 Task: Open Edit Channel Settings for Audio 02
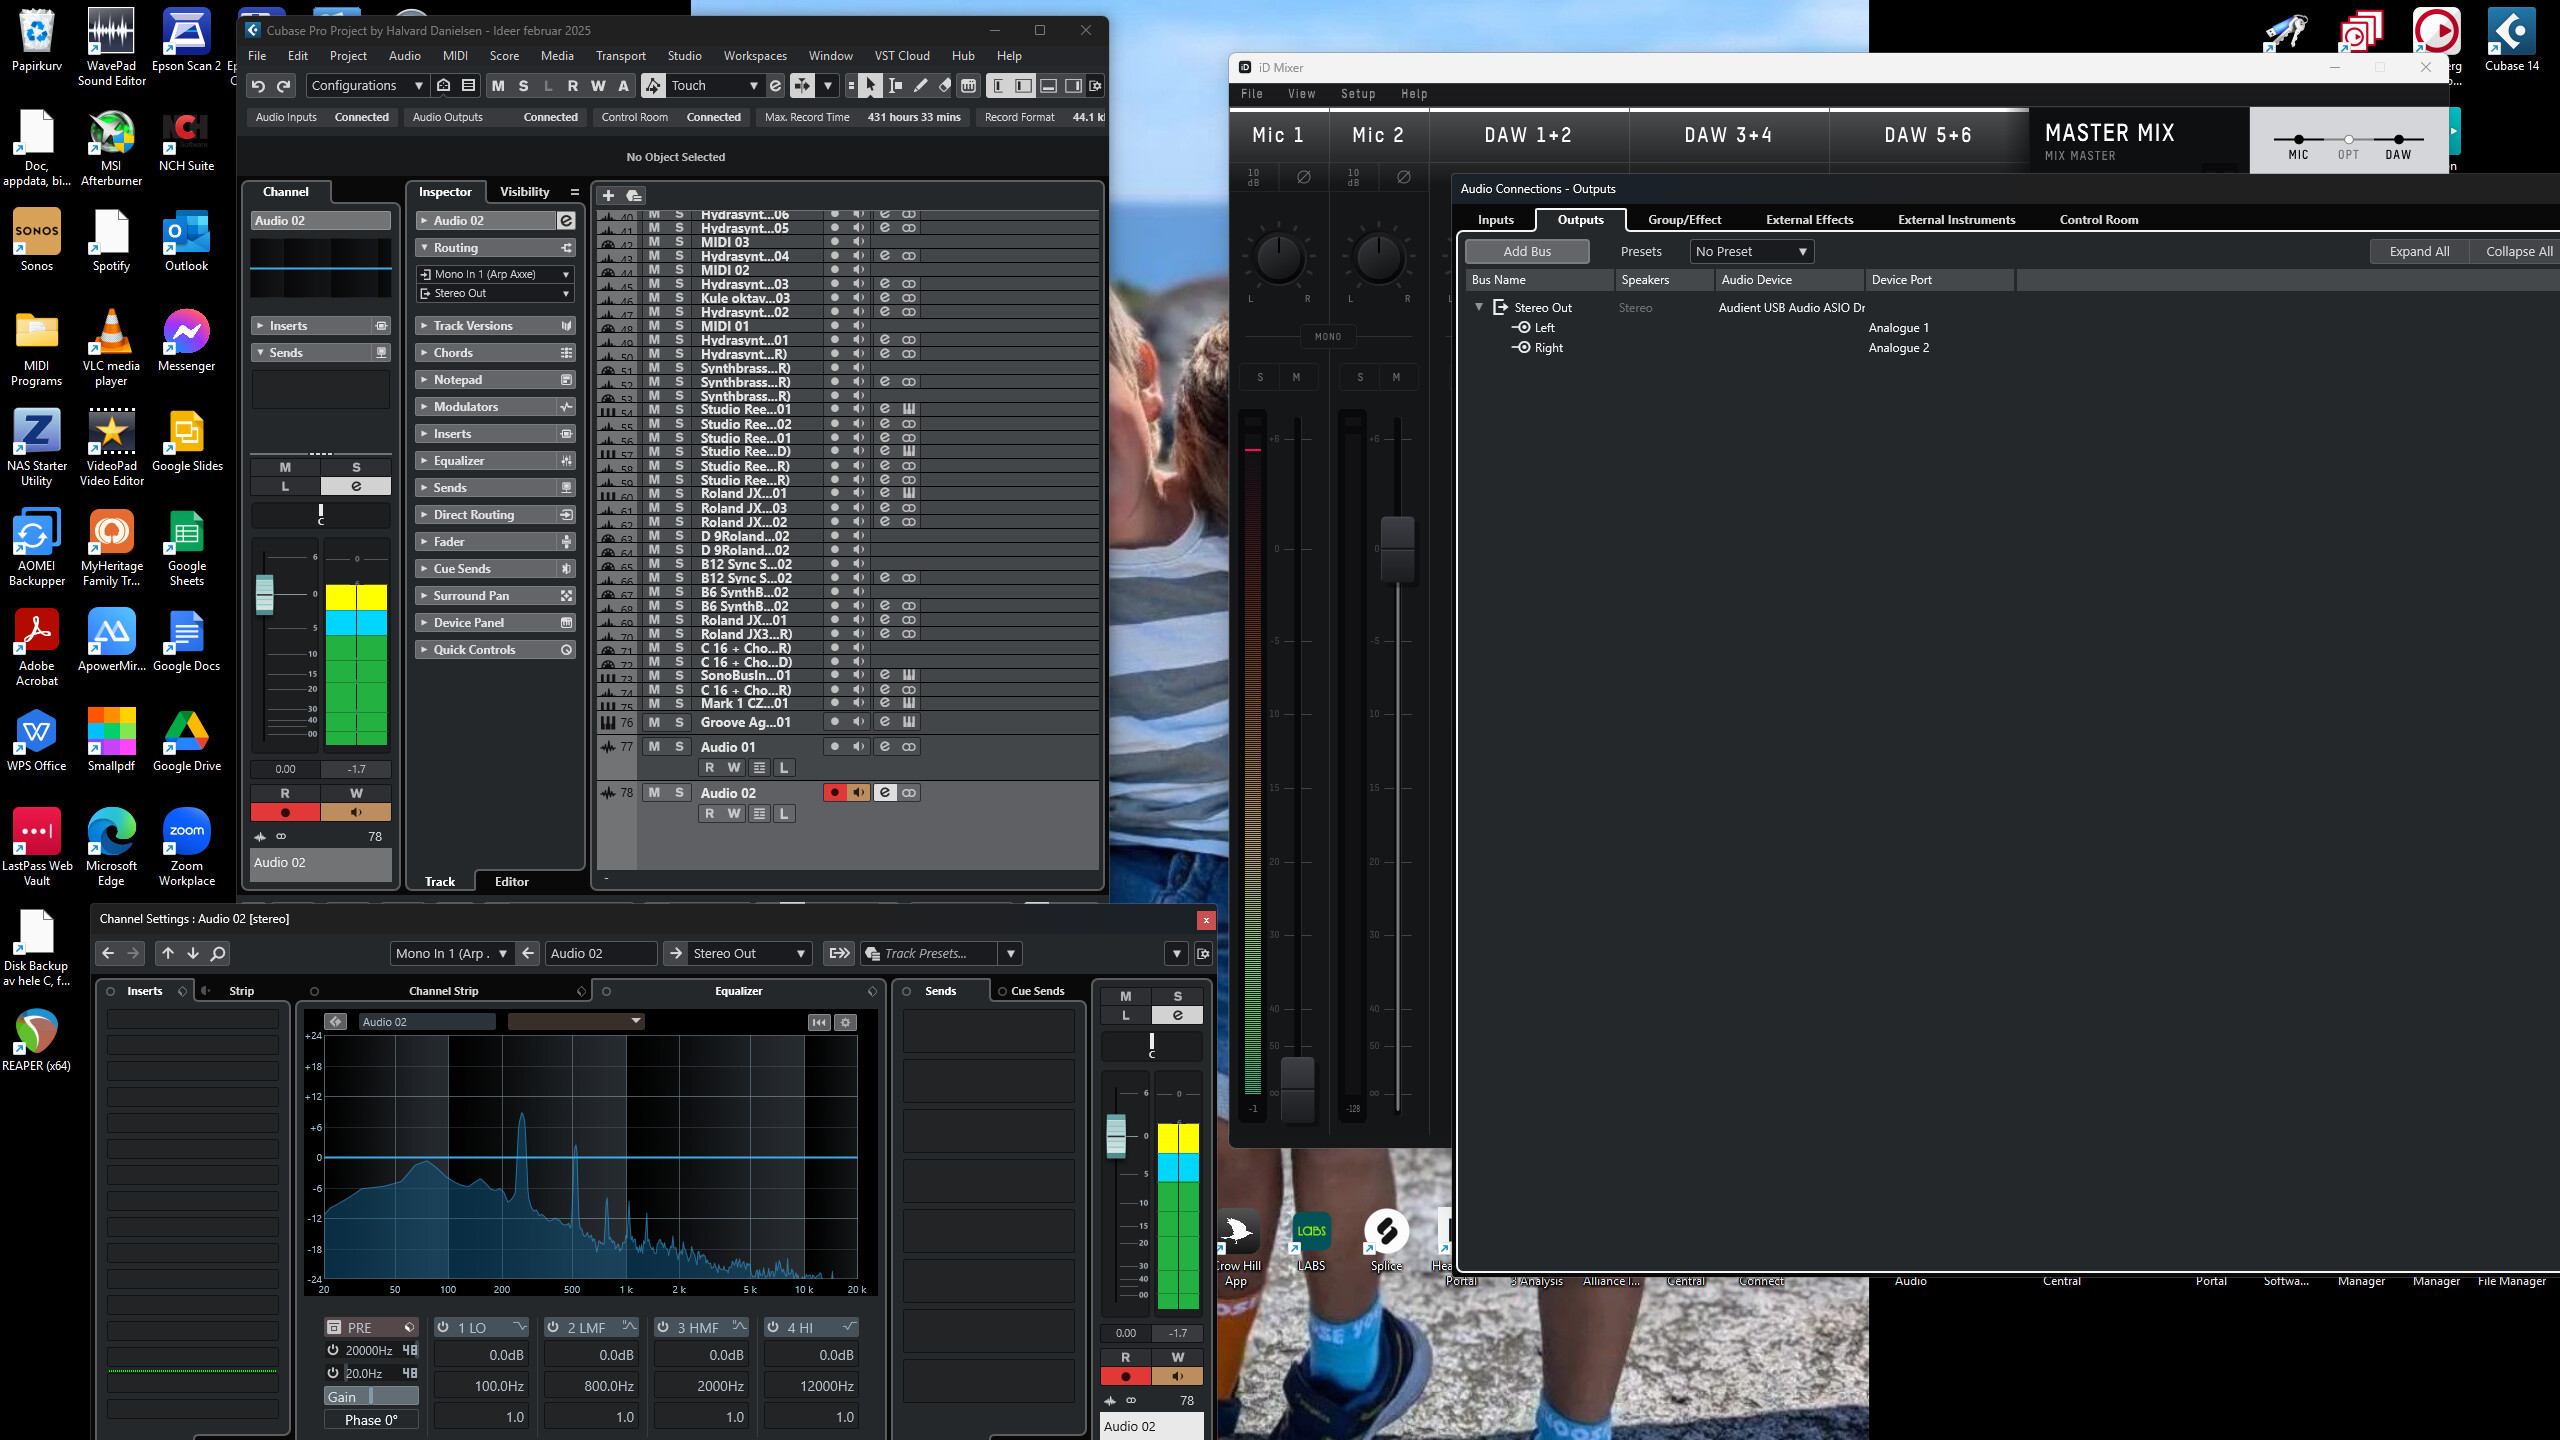click(885, 793)
